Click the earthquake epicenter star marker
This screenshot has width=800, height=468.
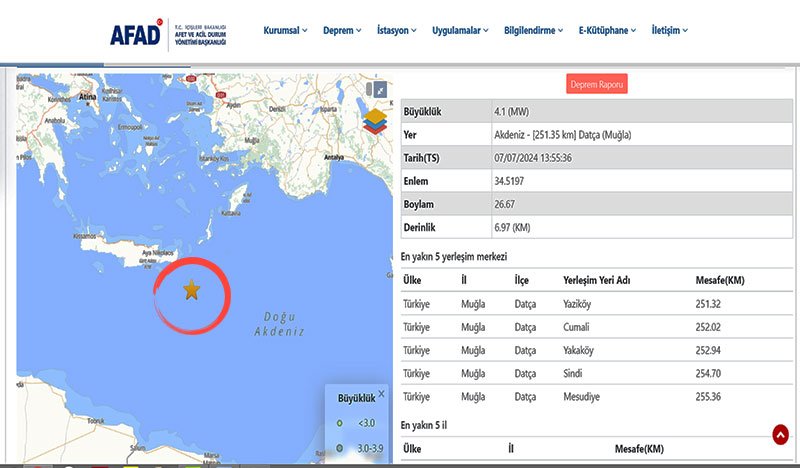[191, 290]
